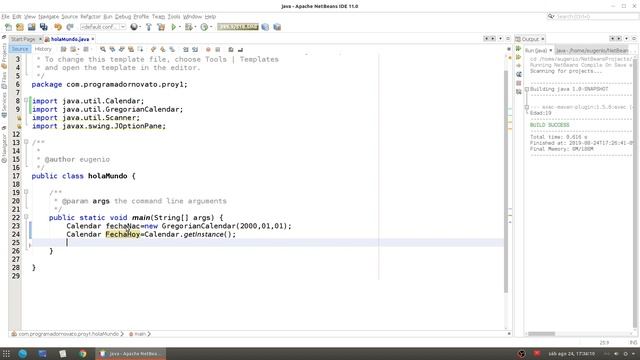This screenshot has height=360, width=640.
Task: Click the first cube icon after memory bar
Action: point(265,27)
